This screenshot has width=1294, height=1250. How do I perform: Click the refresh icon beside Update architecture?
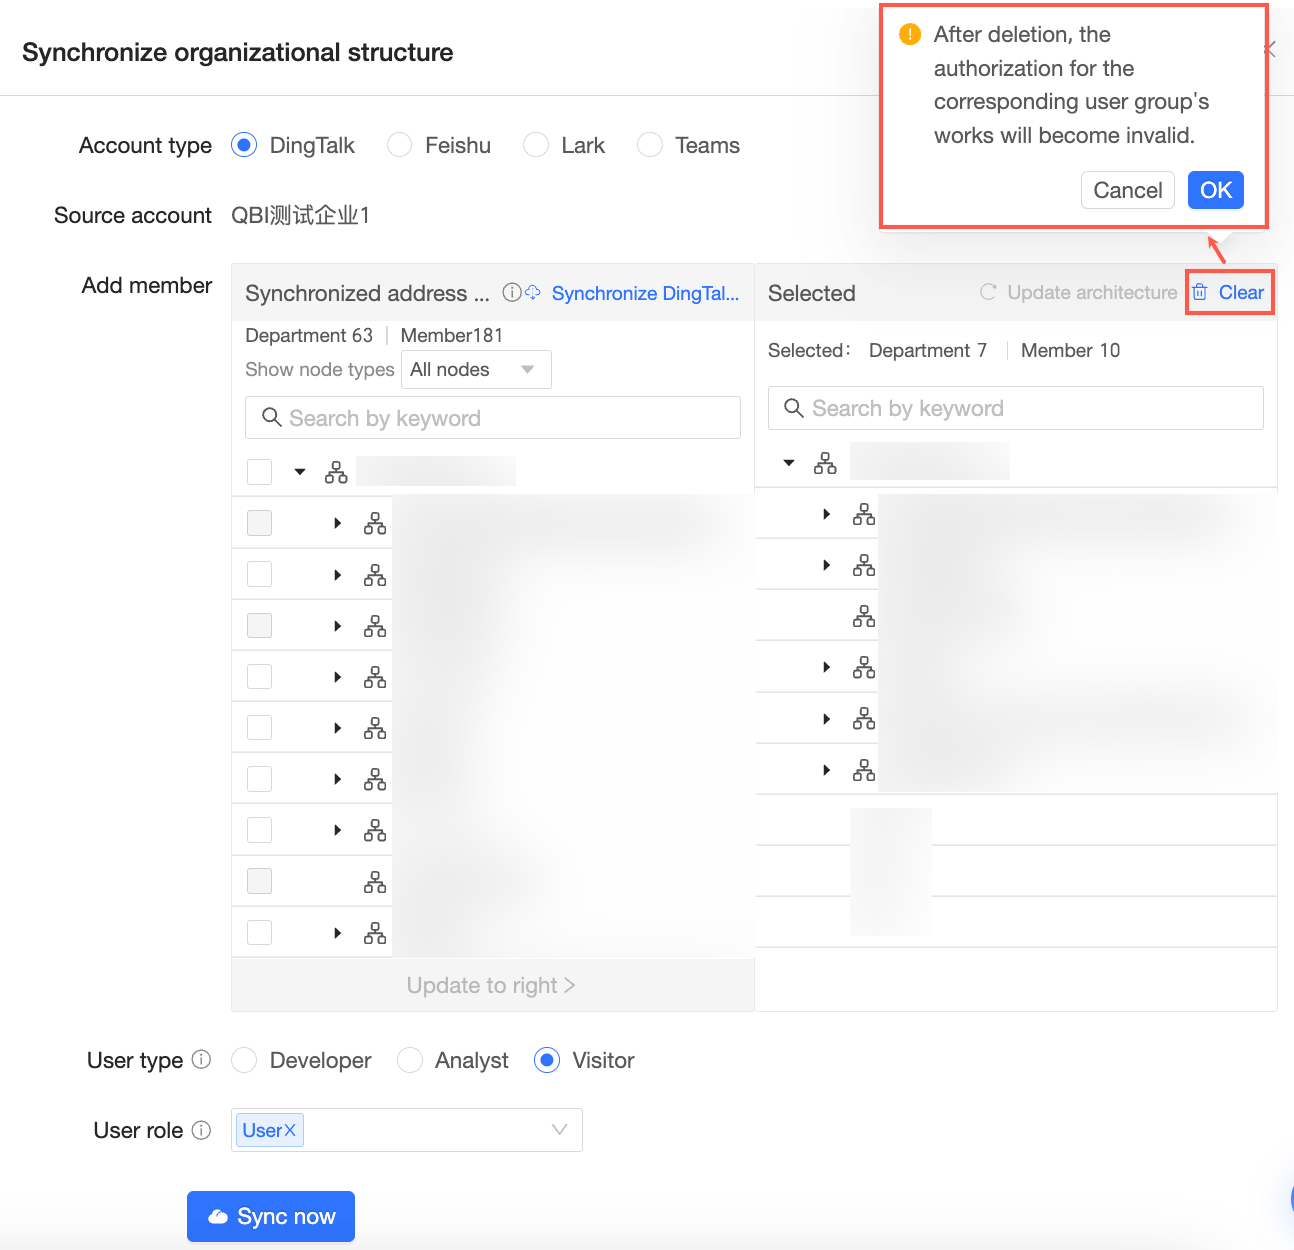(x=988, y=292)
